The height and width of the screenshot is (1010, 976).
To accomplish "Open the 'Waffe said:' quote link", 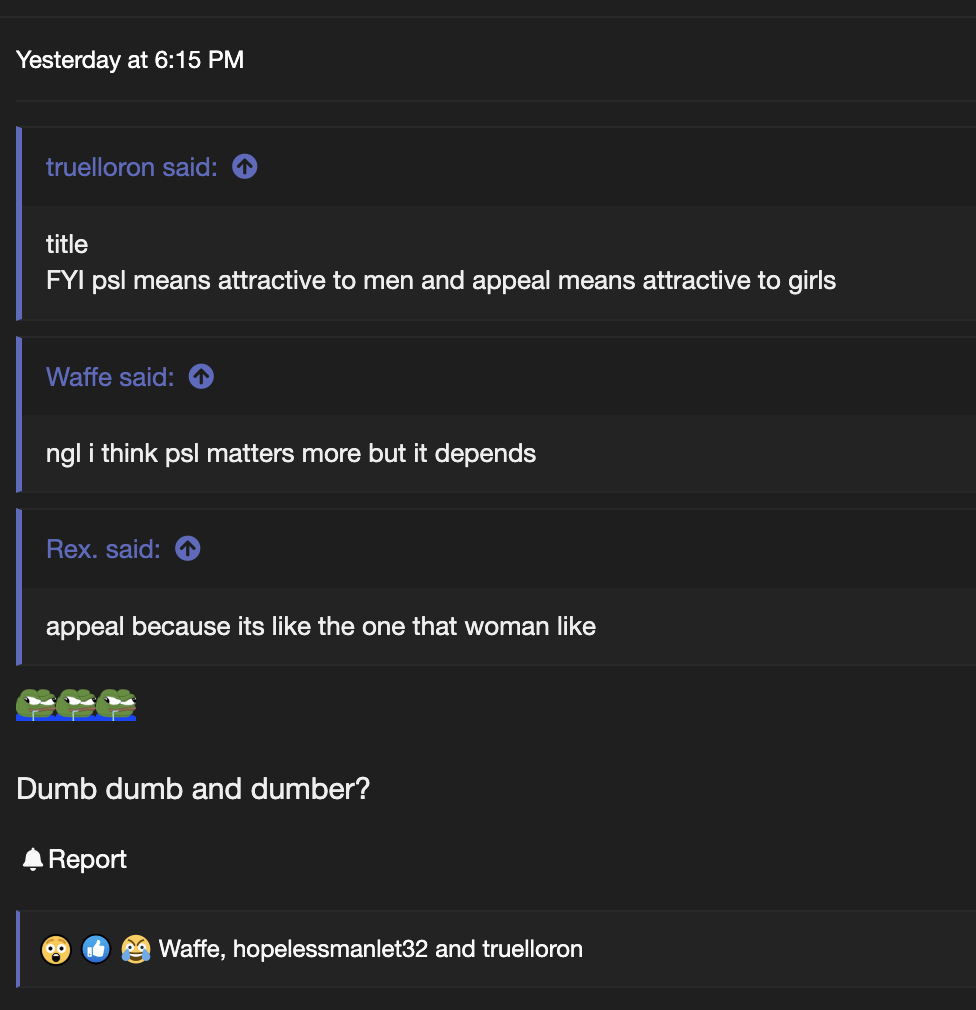I will pos(110,377).
